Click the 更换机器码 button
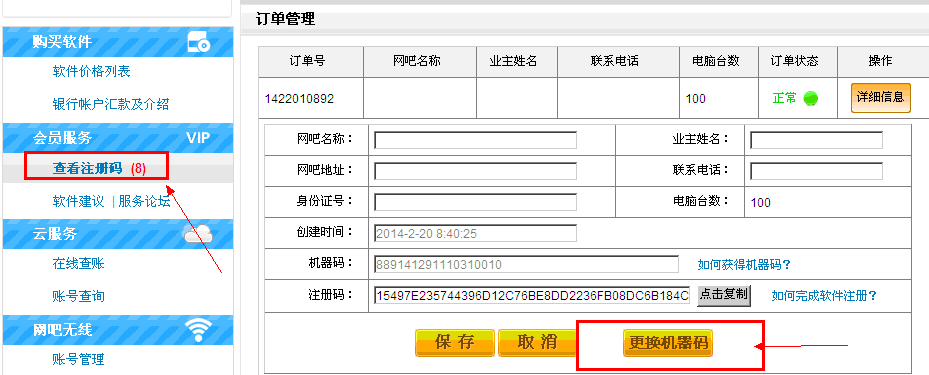The width and height of the screenshot is (929, 375). point(668,343)
